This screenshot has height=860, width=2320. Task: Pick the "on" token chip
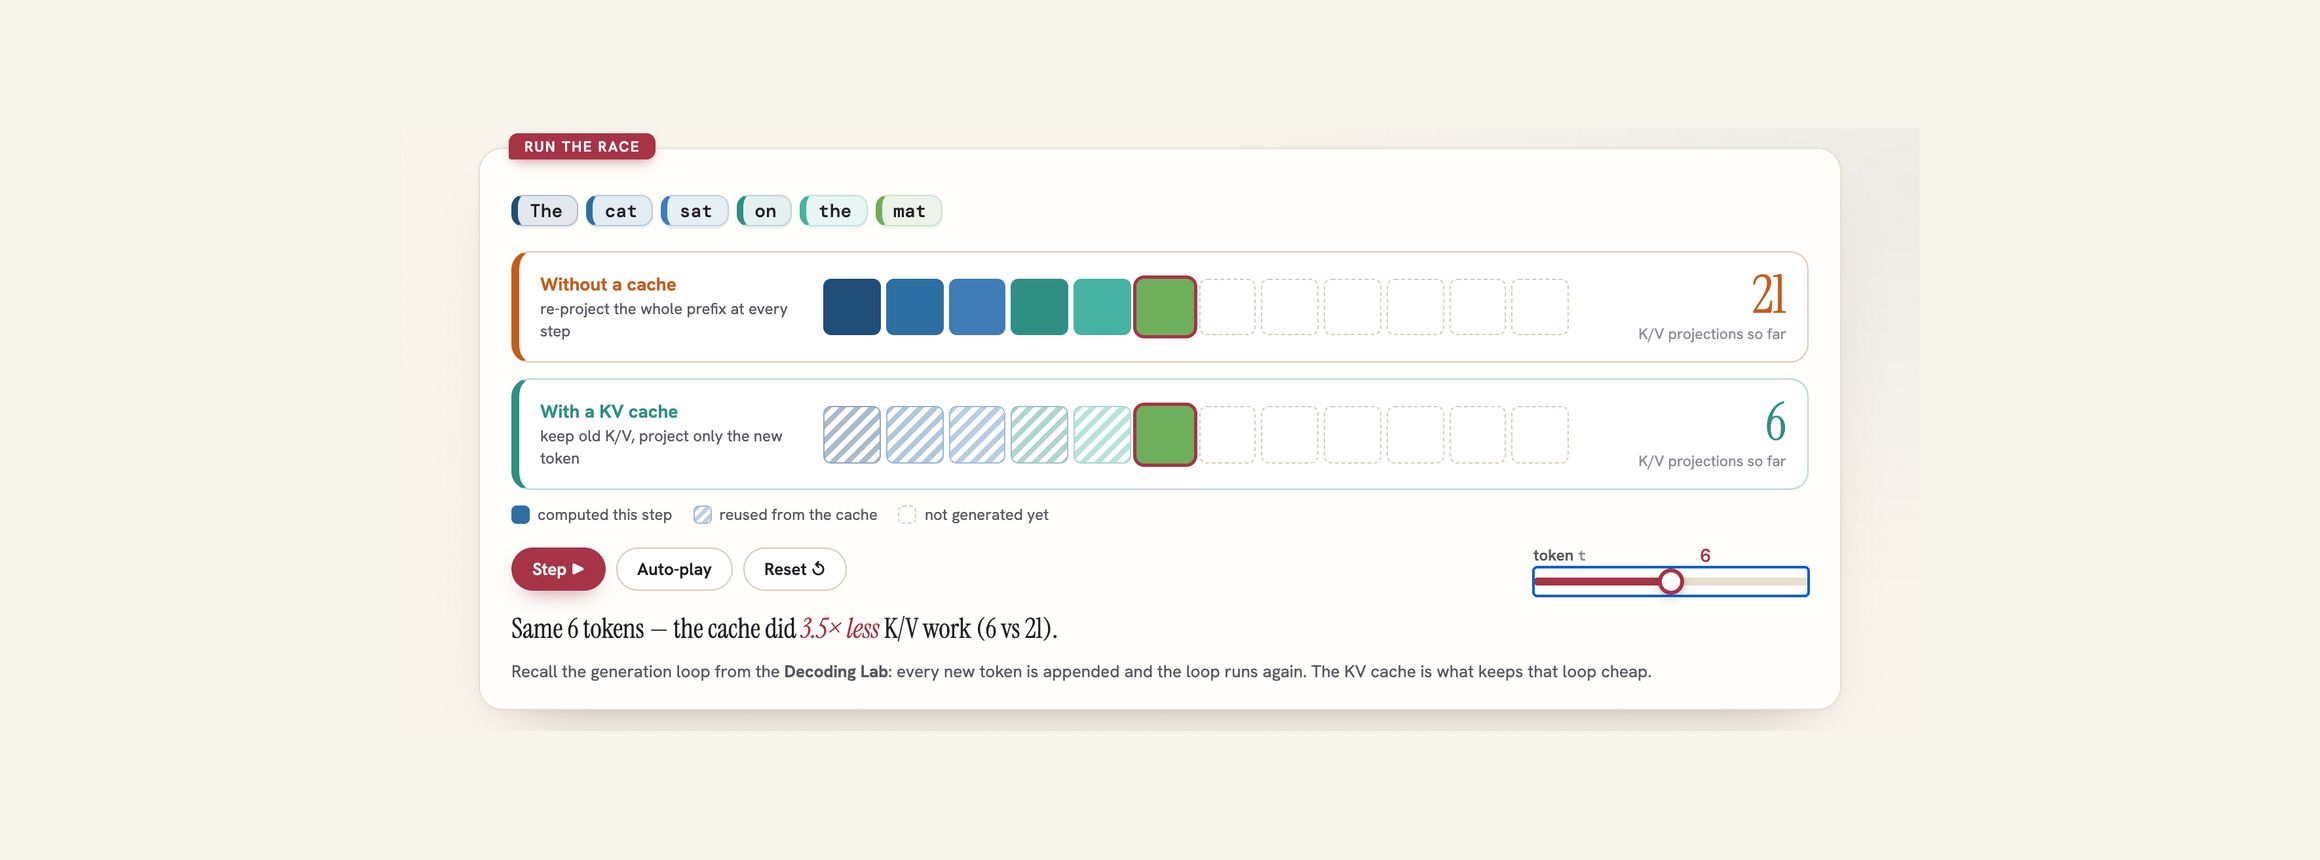click(x=764, y=211)
